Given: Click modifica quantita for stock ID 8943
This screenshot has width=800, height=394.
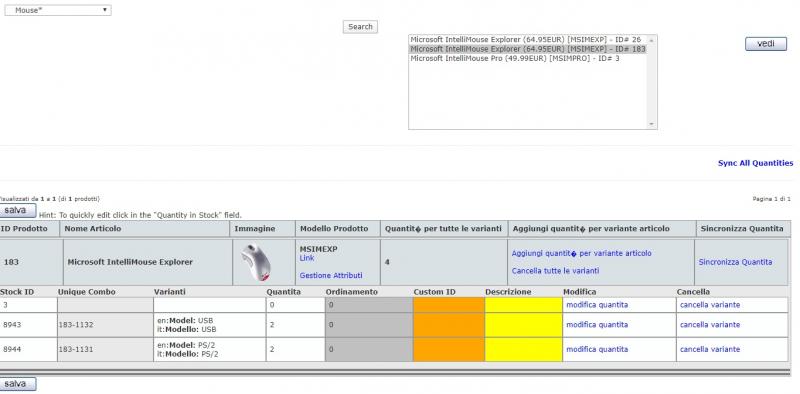Looking at the screenshot, I should tap(597, 325).
